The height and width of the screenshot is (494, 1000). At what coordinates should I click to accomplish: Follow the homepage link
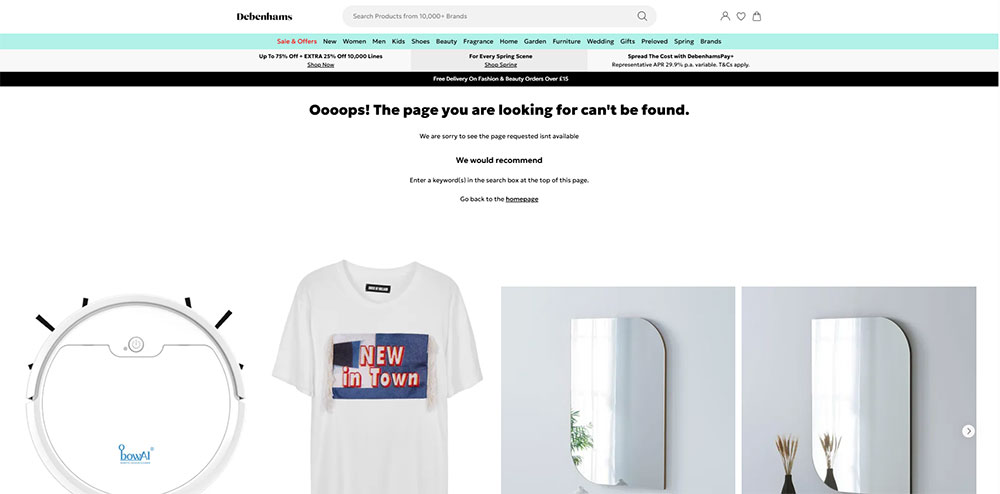pyautogui.click(x=522, y=199)
